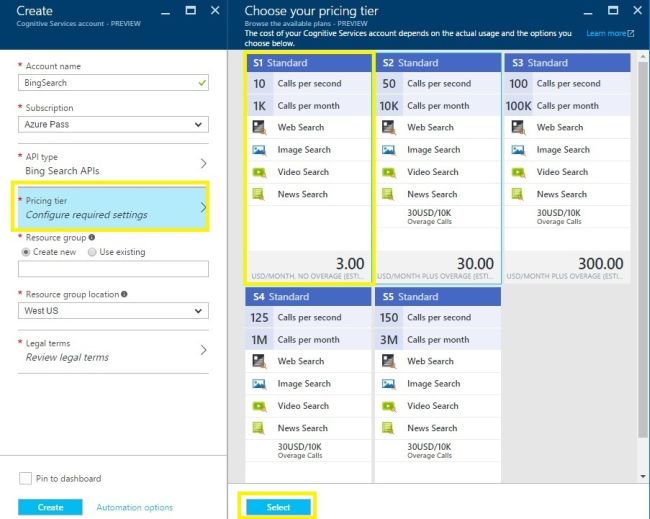Open the Automation options link
This screenshot has height=519, width=650.
(x=135, y=507)
